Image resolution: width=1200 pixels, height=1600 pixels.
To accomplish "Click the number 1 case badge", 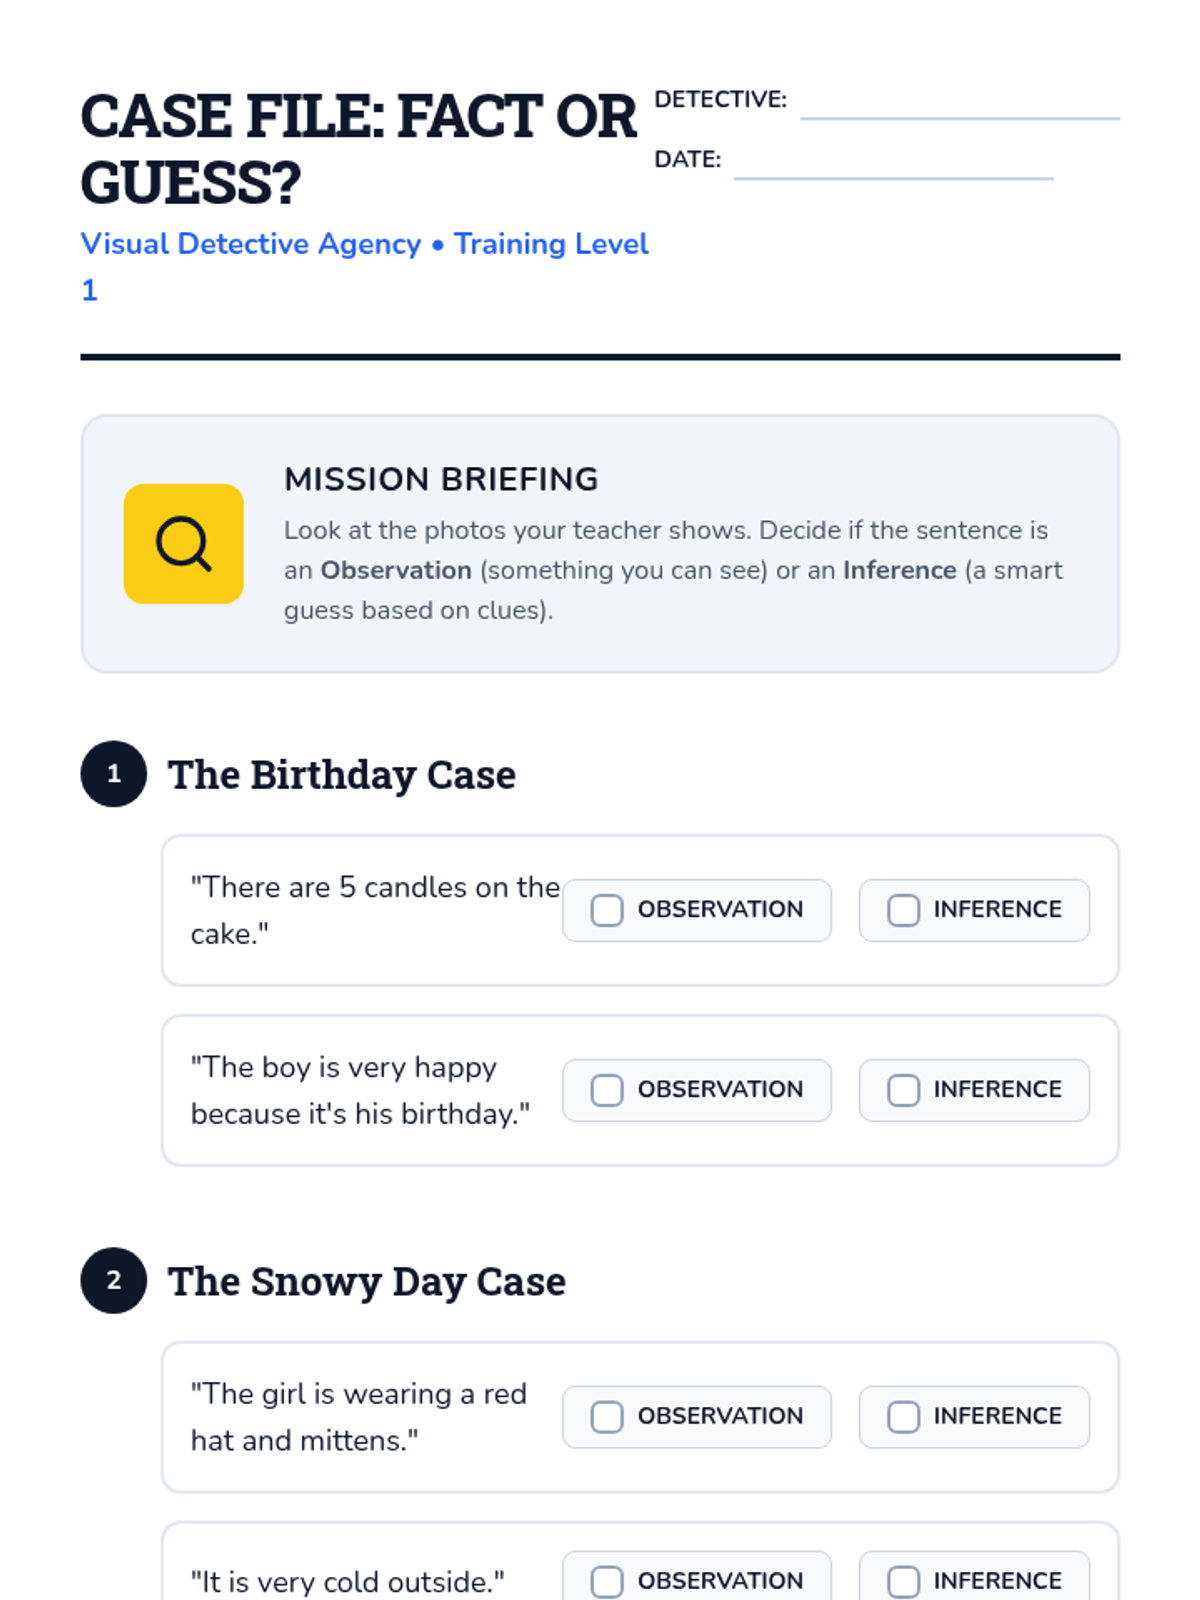I will coord(114,774).
